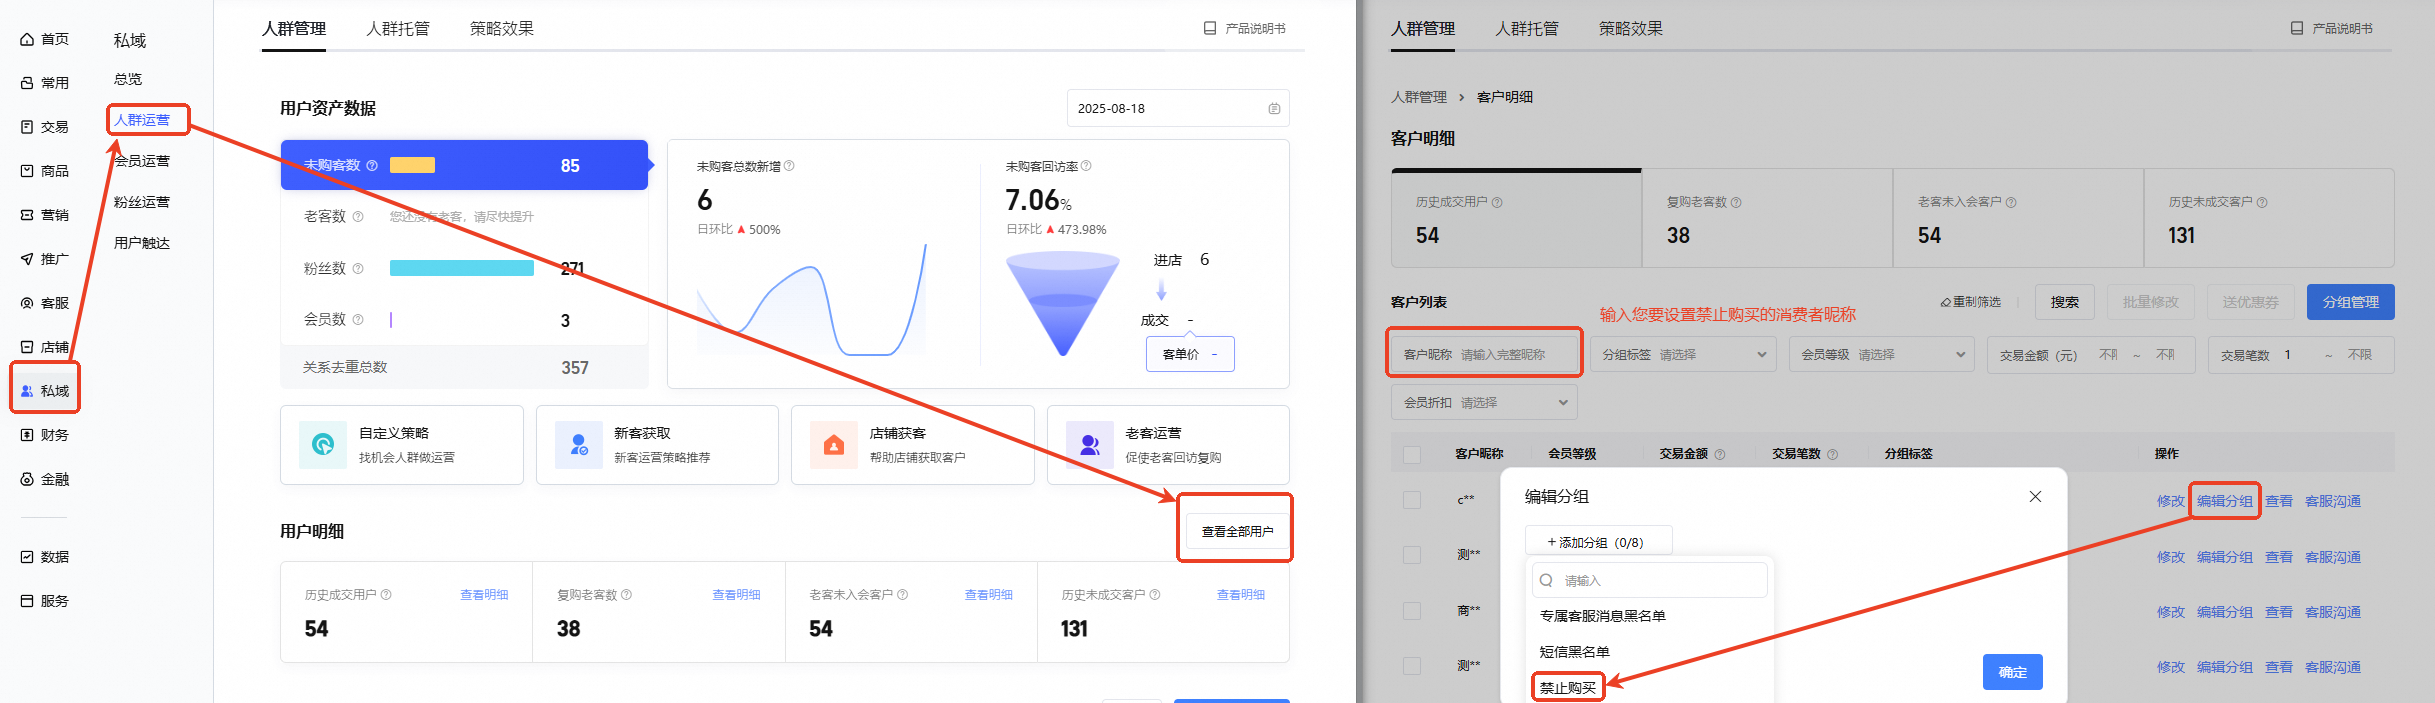Open the 数据 sidebar icon
Viewport: 2435px width, 703px height.
point(27,557)
